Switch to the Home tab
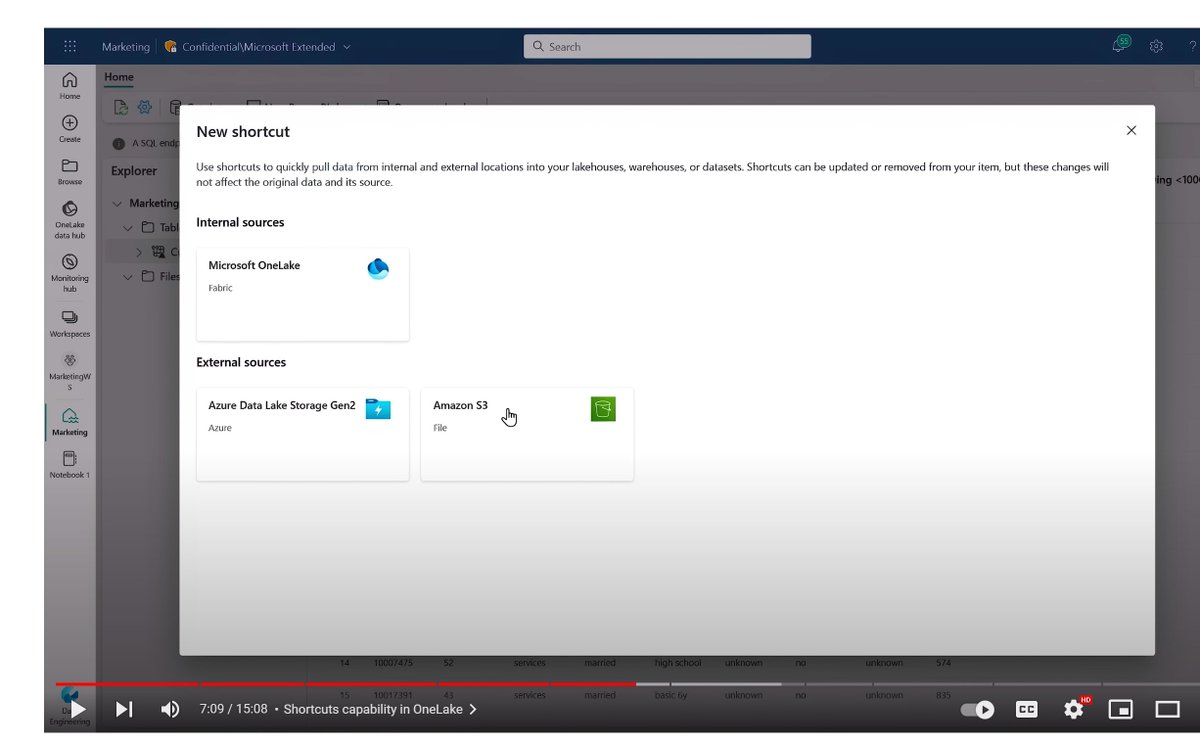Viewport: 1200px width, 743px height. click(119, 77)
